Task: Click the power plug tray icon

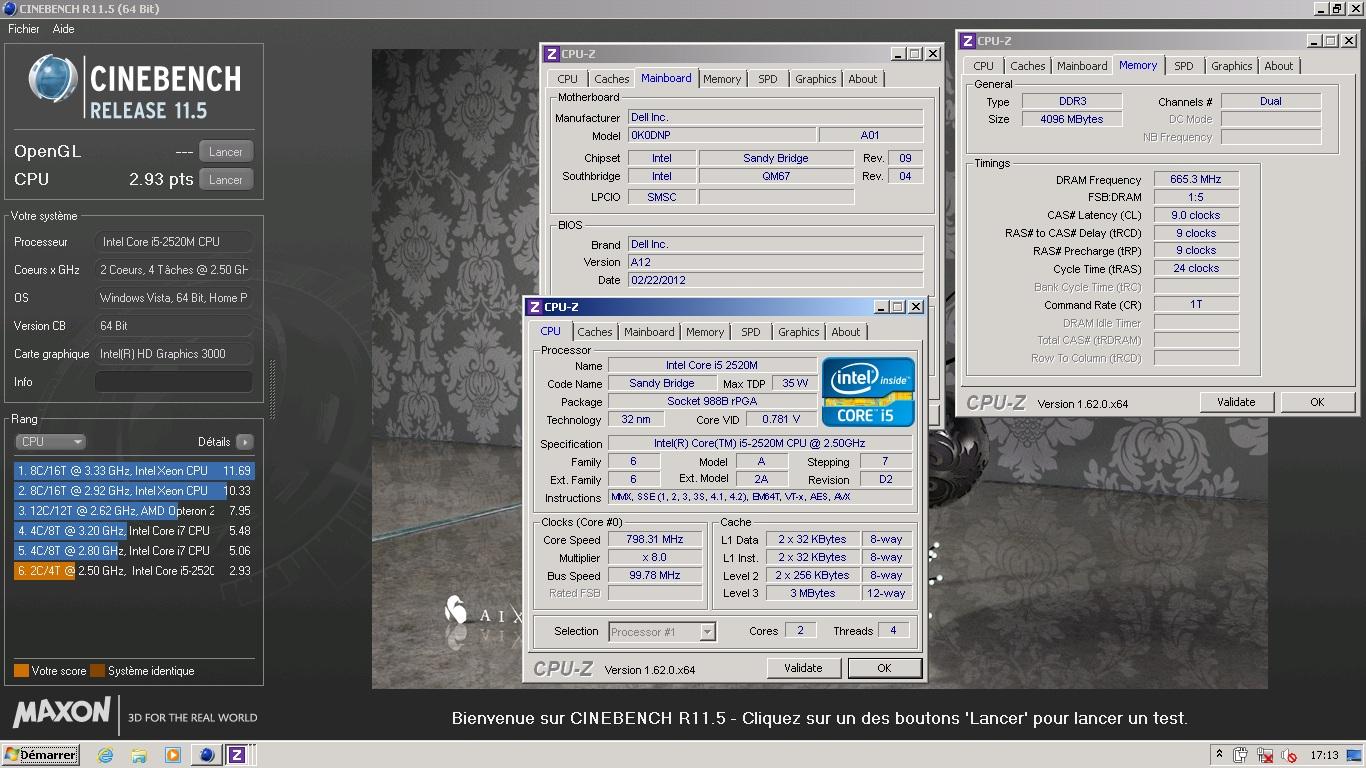Action: tap(1240, 755)
